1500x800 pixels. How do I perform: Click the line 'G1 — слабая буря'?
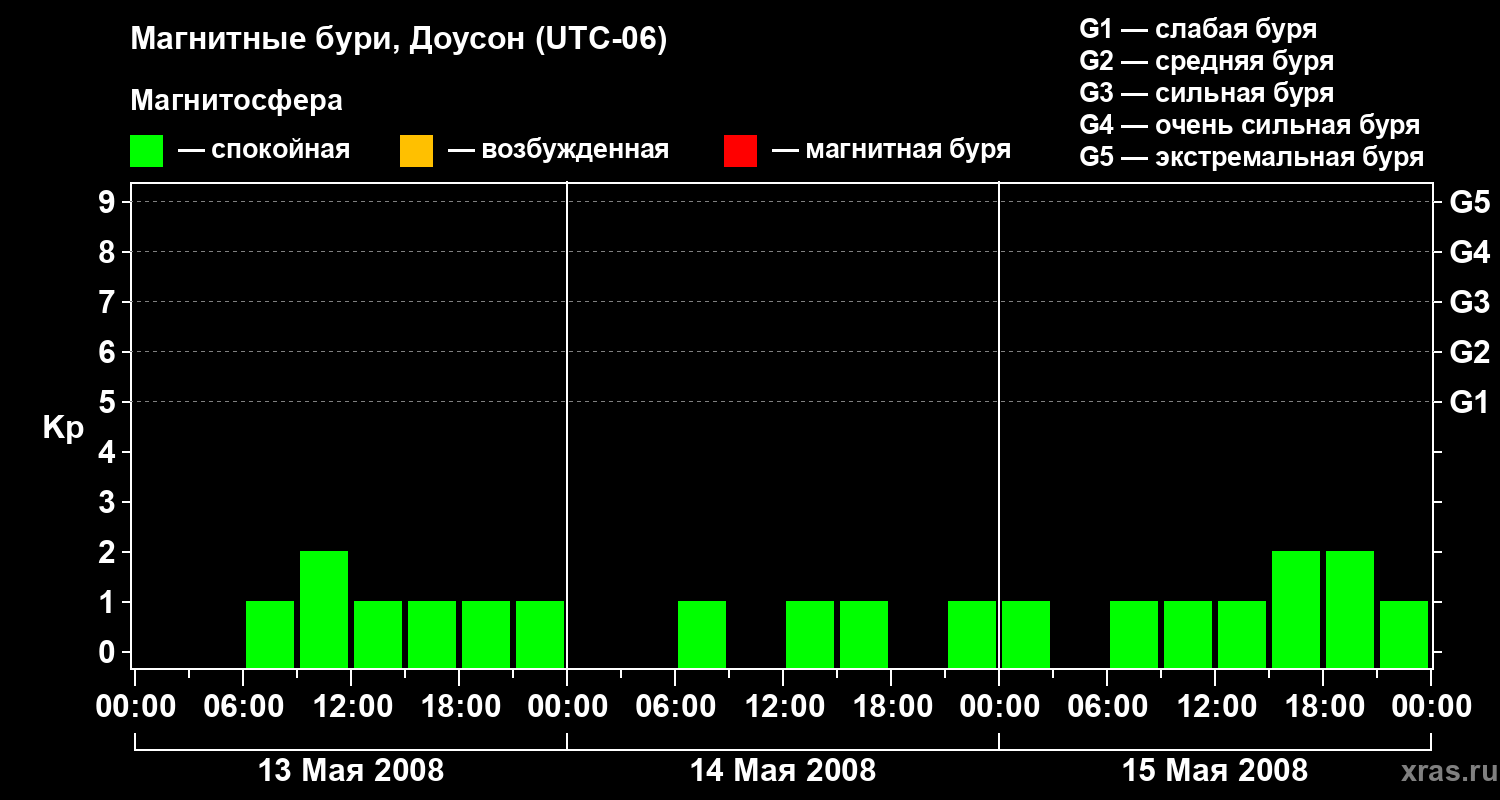point(1198,29)
